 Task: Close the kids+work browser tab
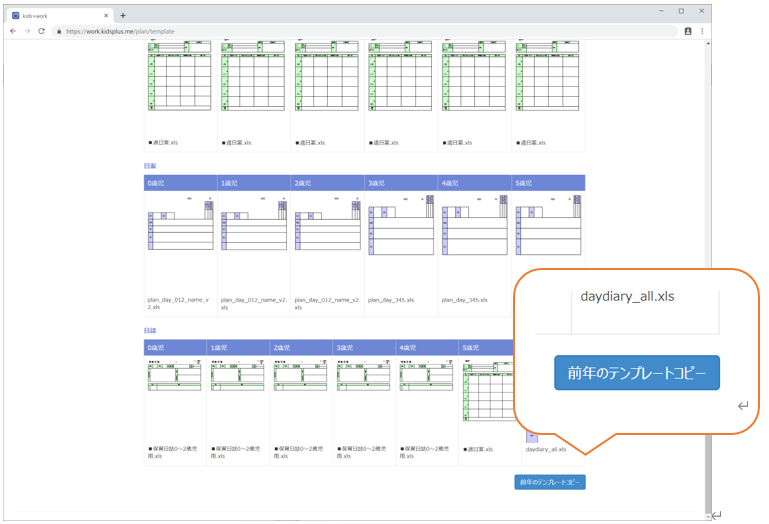pos(106,16)
